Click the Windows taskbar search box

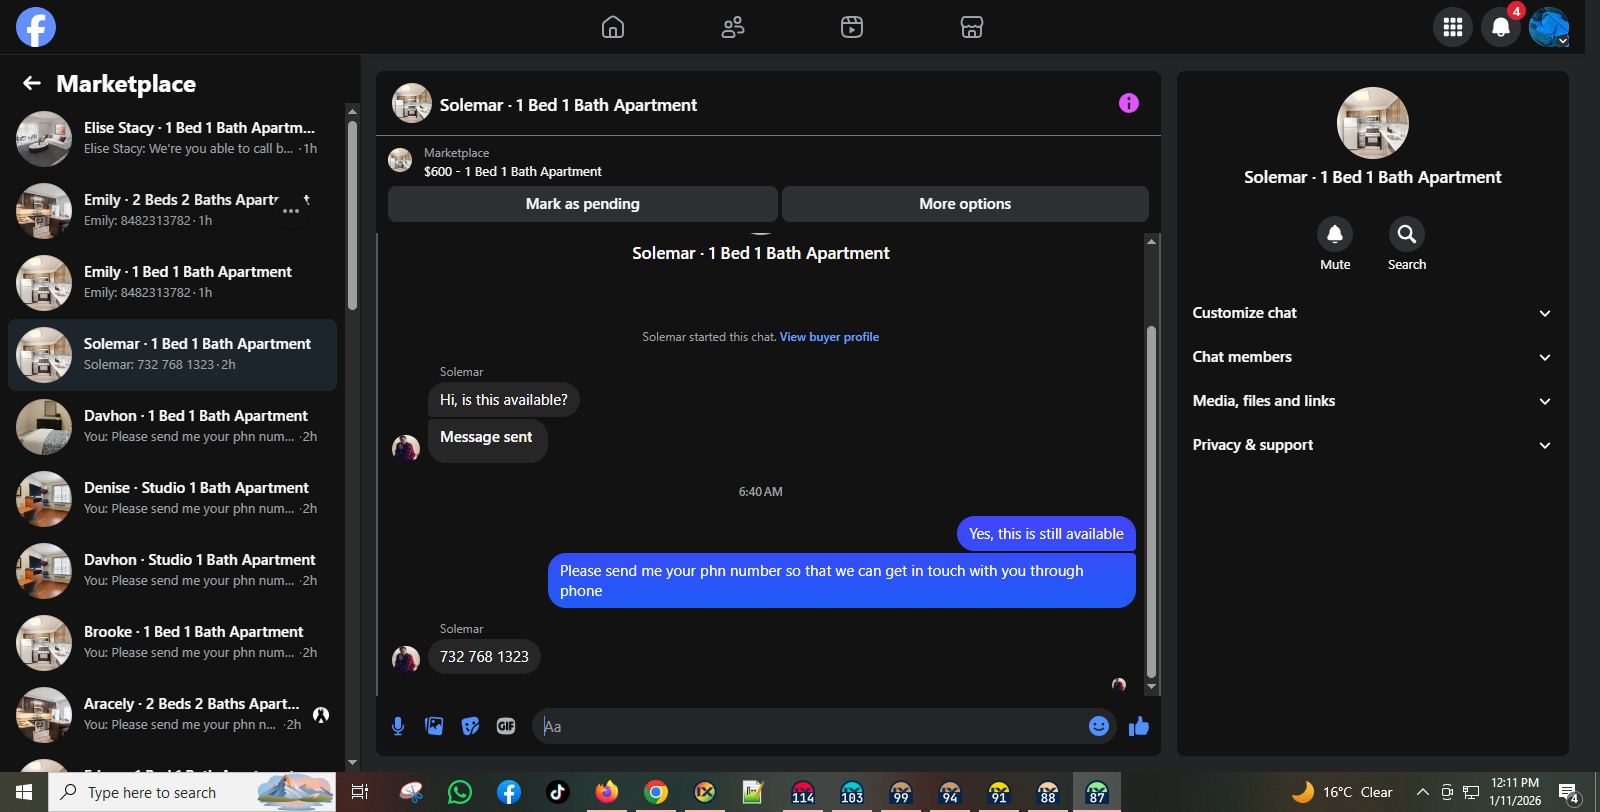193,792
